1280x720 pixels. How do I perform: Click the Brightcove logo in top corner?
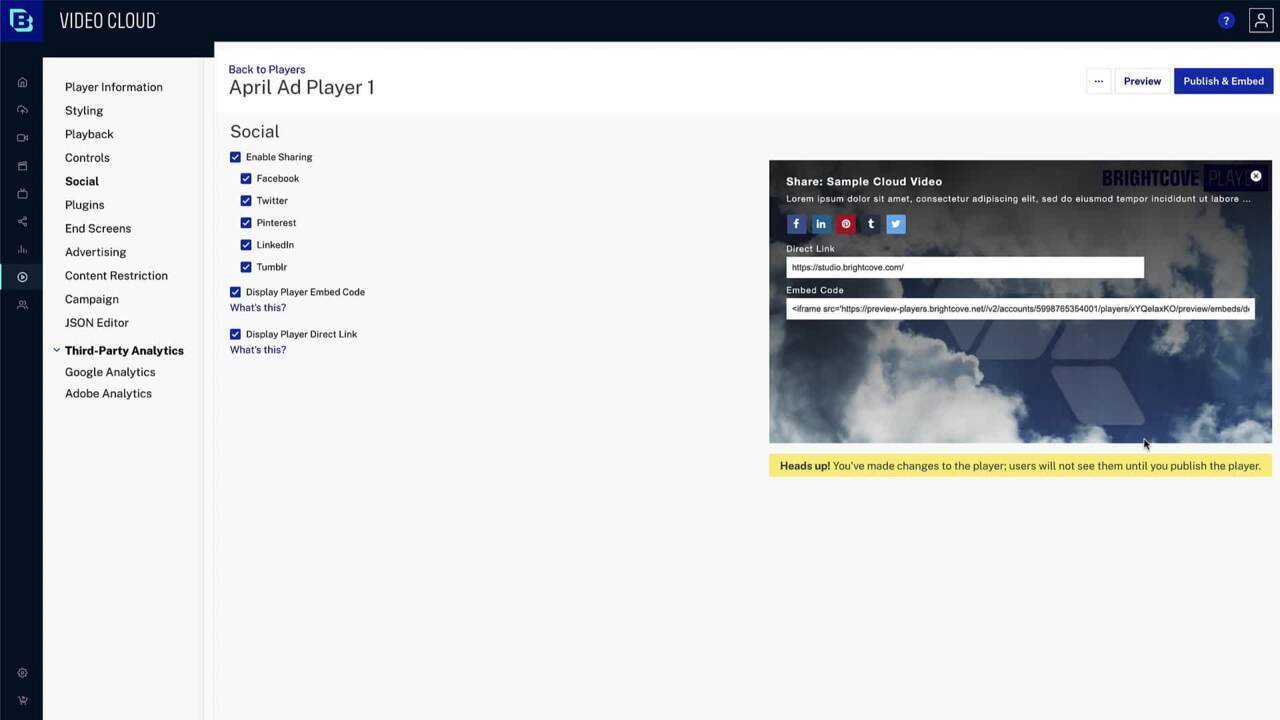(x=21, y=20)
